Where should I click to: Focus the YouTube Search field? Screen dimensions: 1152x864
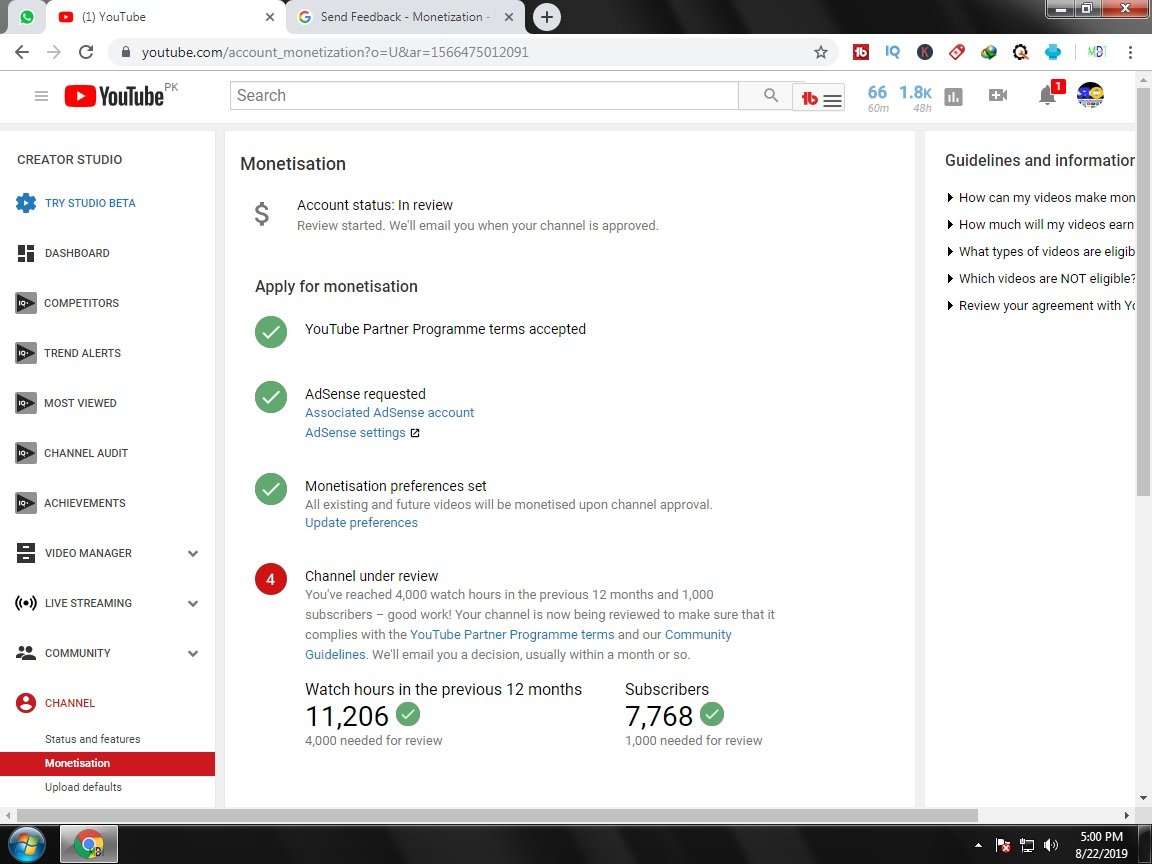coord(483,96)
